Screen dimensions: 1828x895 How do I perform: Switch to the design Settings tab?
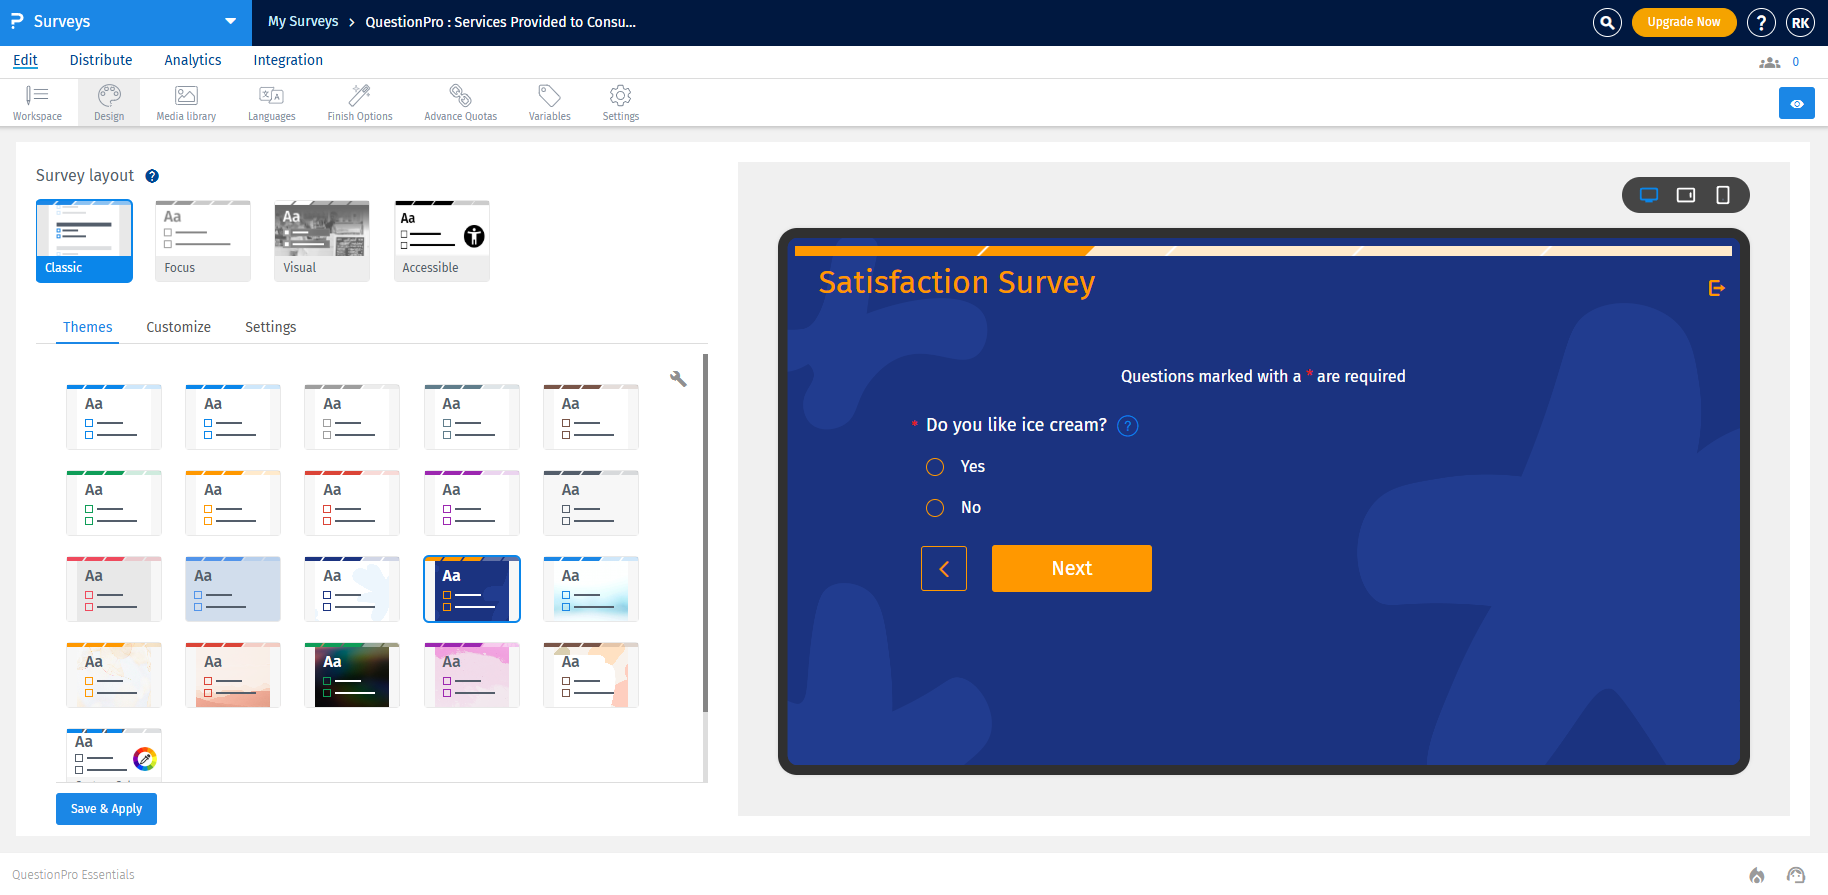pyautogui.click(x=270, y=327)
